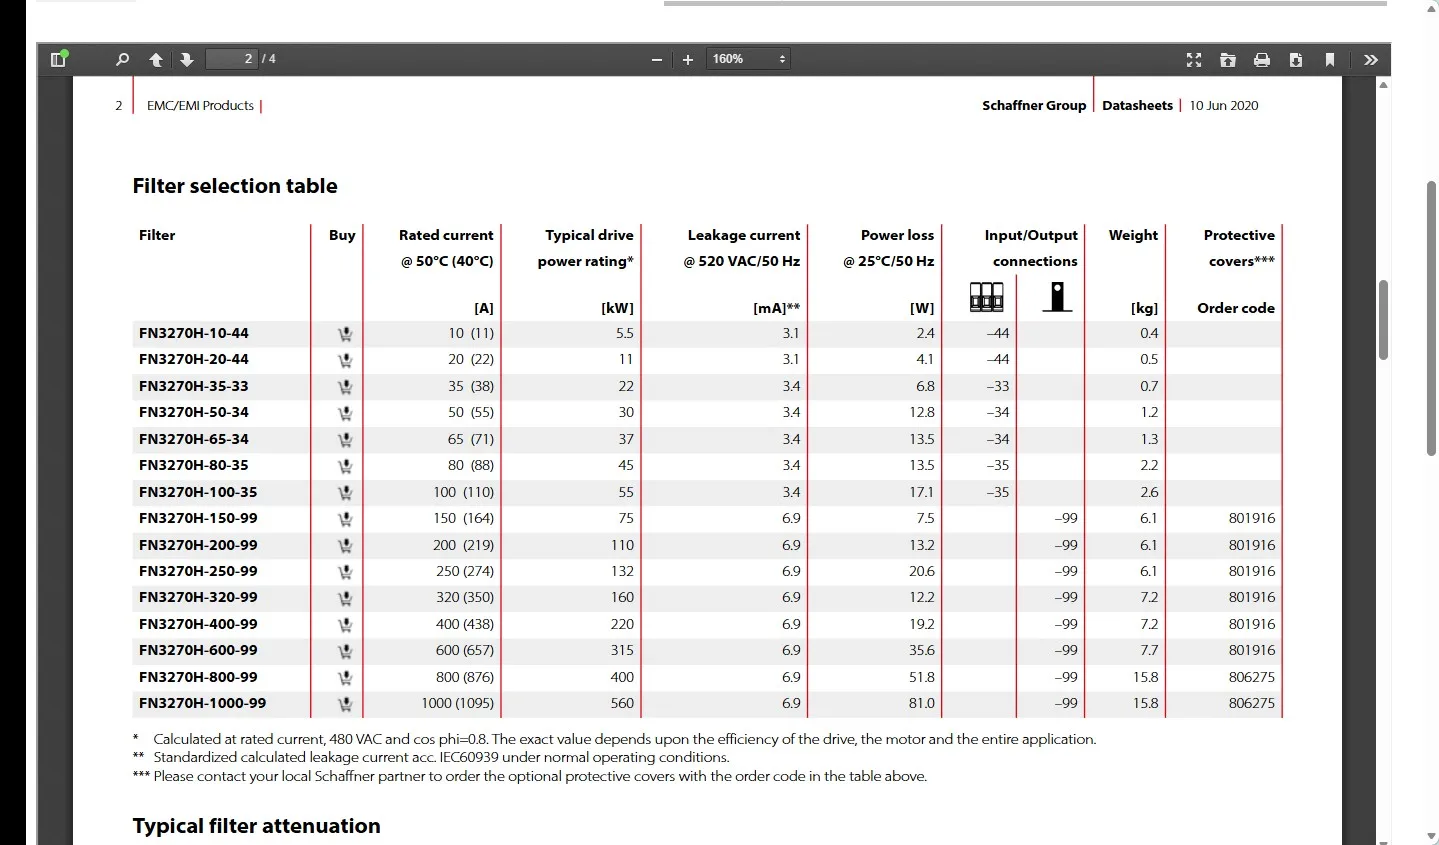
Task: Print the datasheet document
Action: pyautogui.click(x=1262, y=60)
